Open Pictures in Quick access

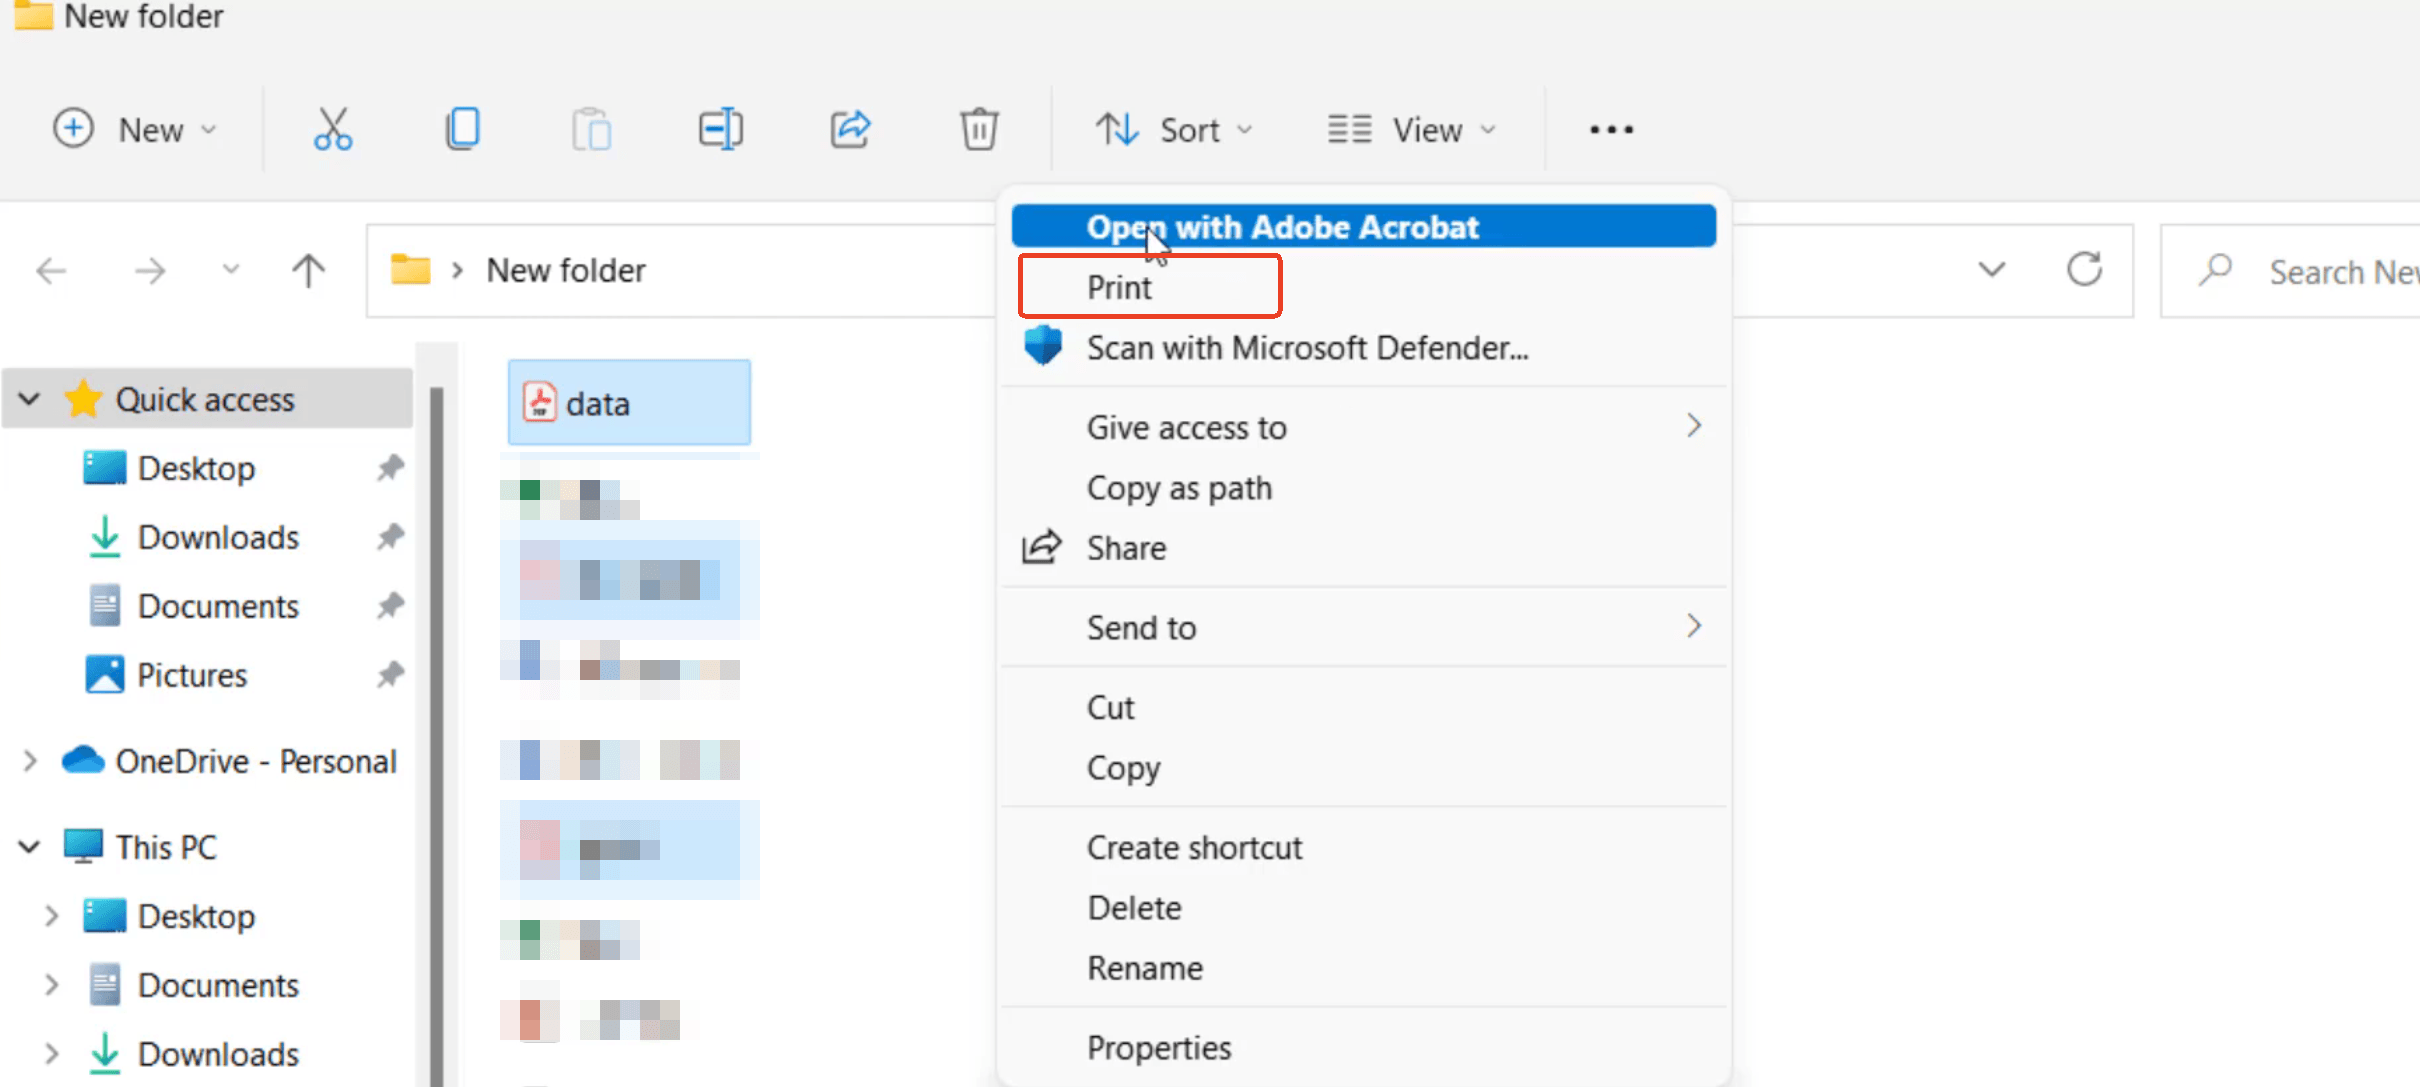click(x=192, y=675)
